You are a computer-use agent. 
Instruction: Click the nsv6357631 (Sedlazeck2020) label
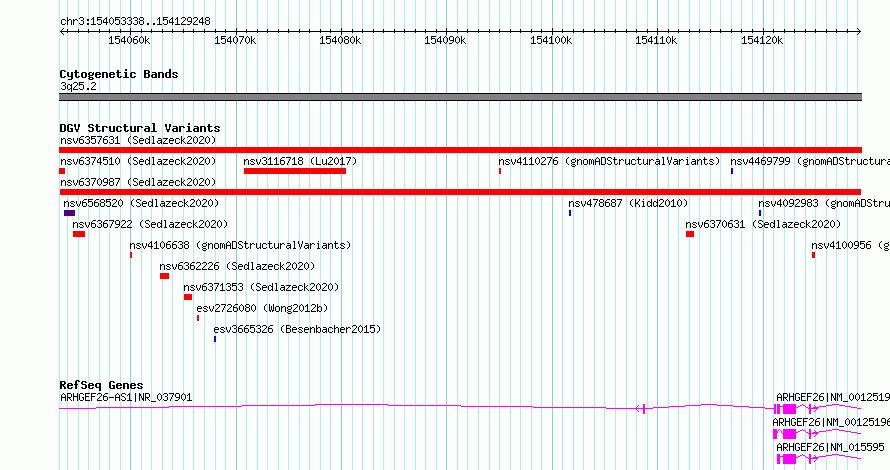pos(138,140)
